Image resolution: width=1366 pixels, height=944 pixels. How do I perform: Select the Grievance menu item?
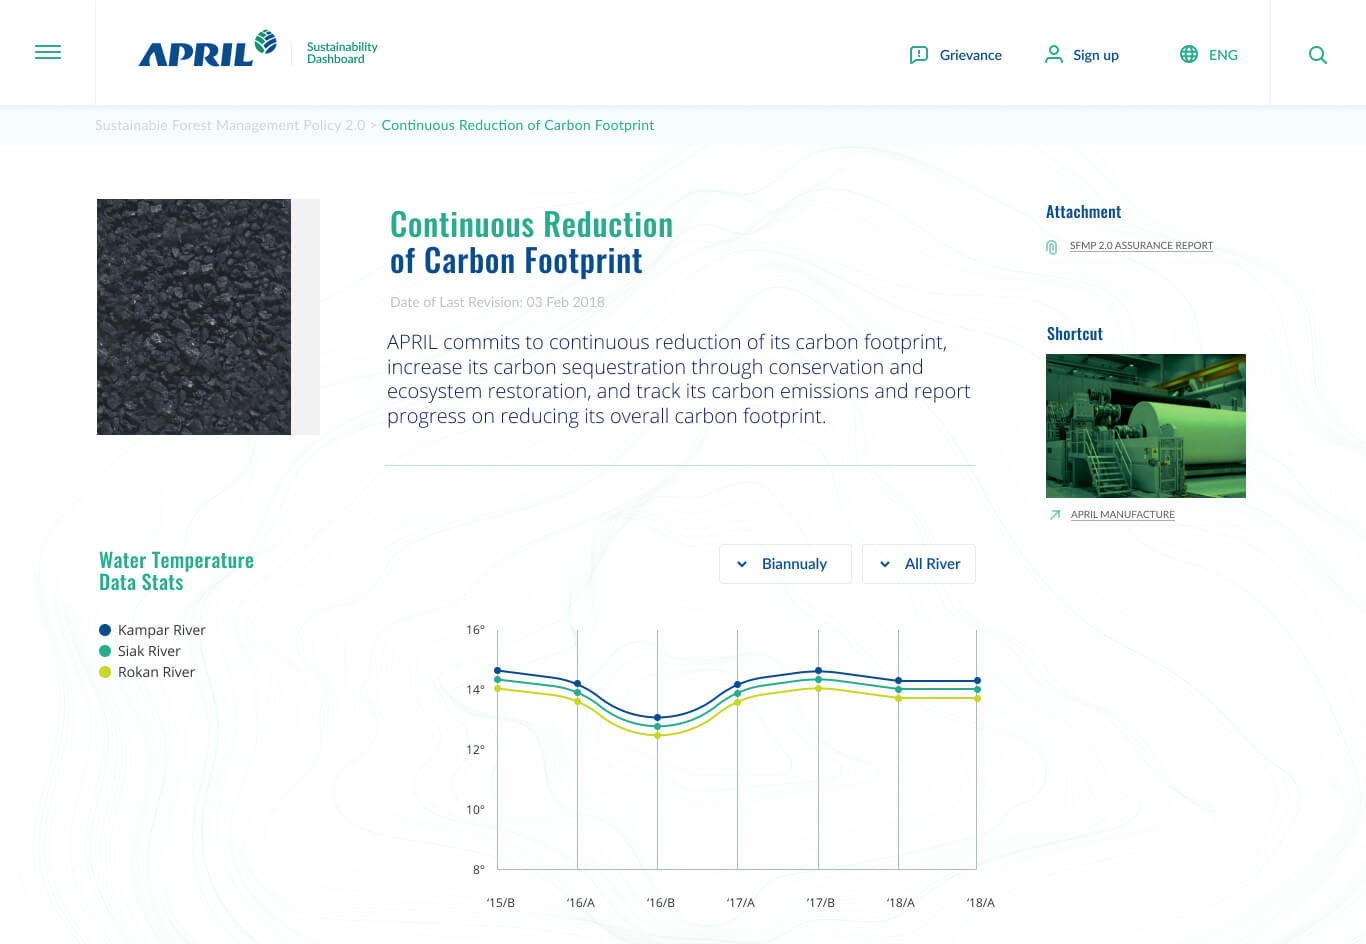(970, 55)
